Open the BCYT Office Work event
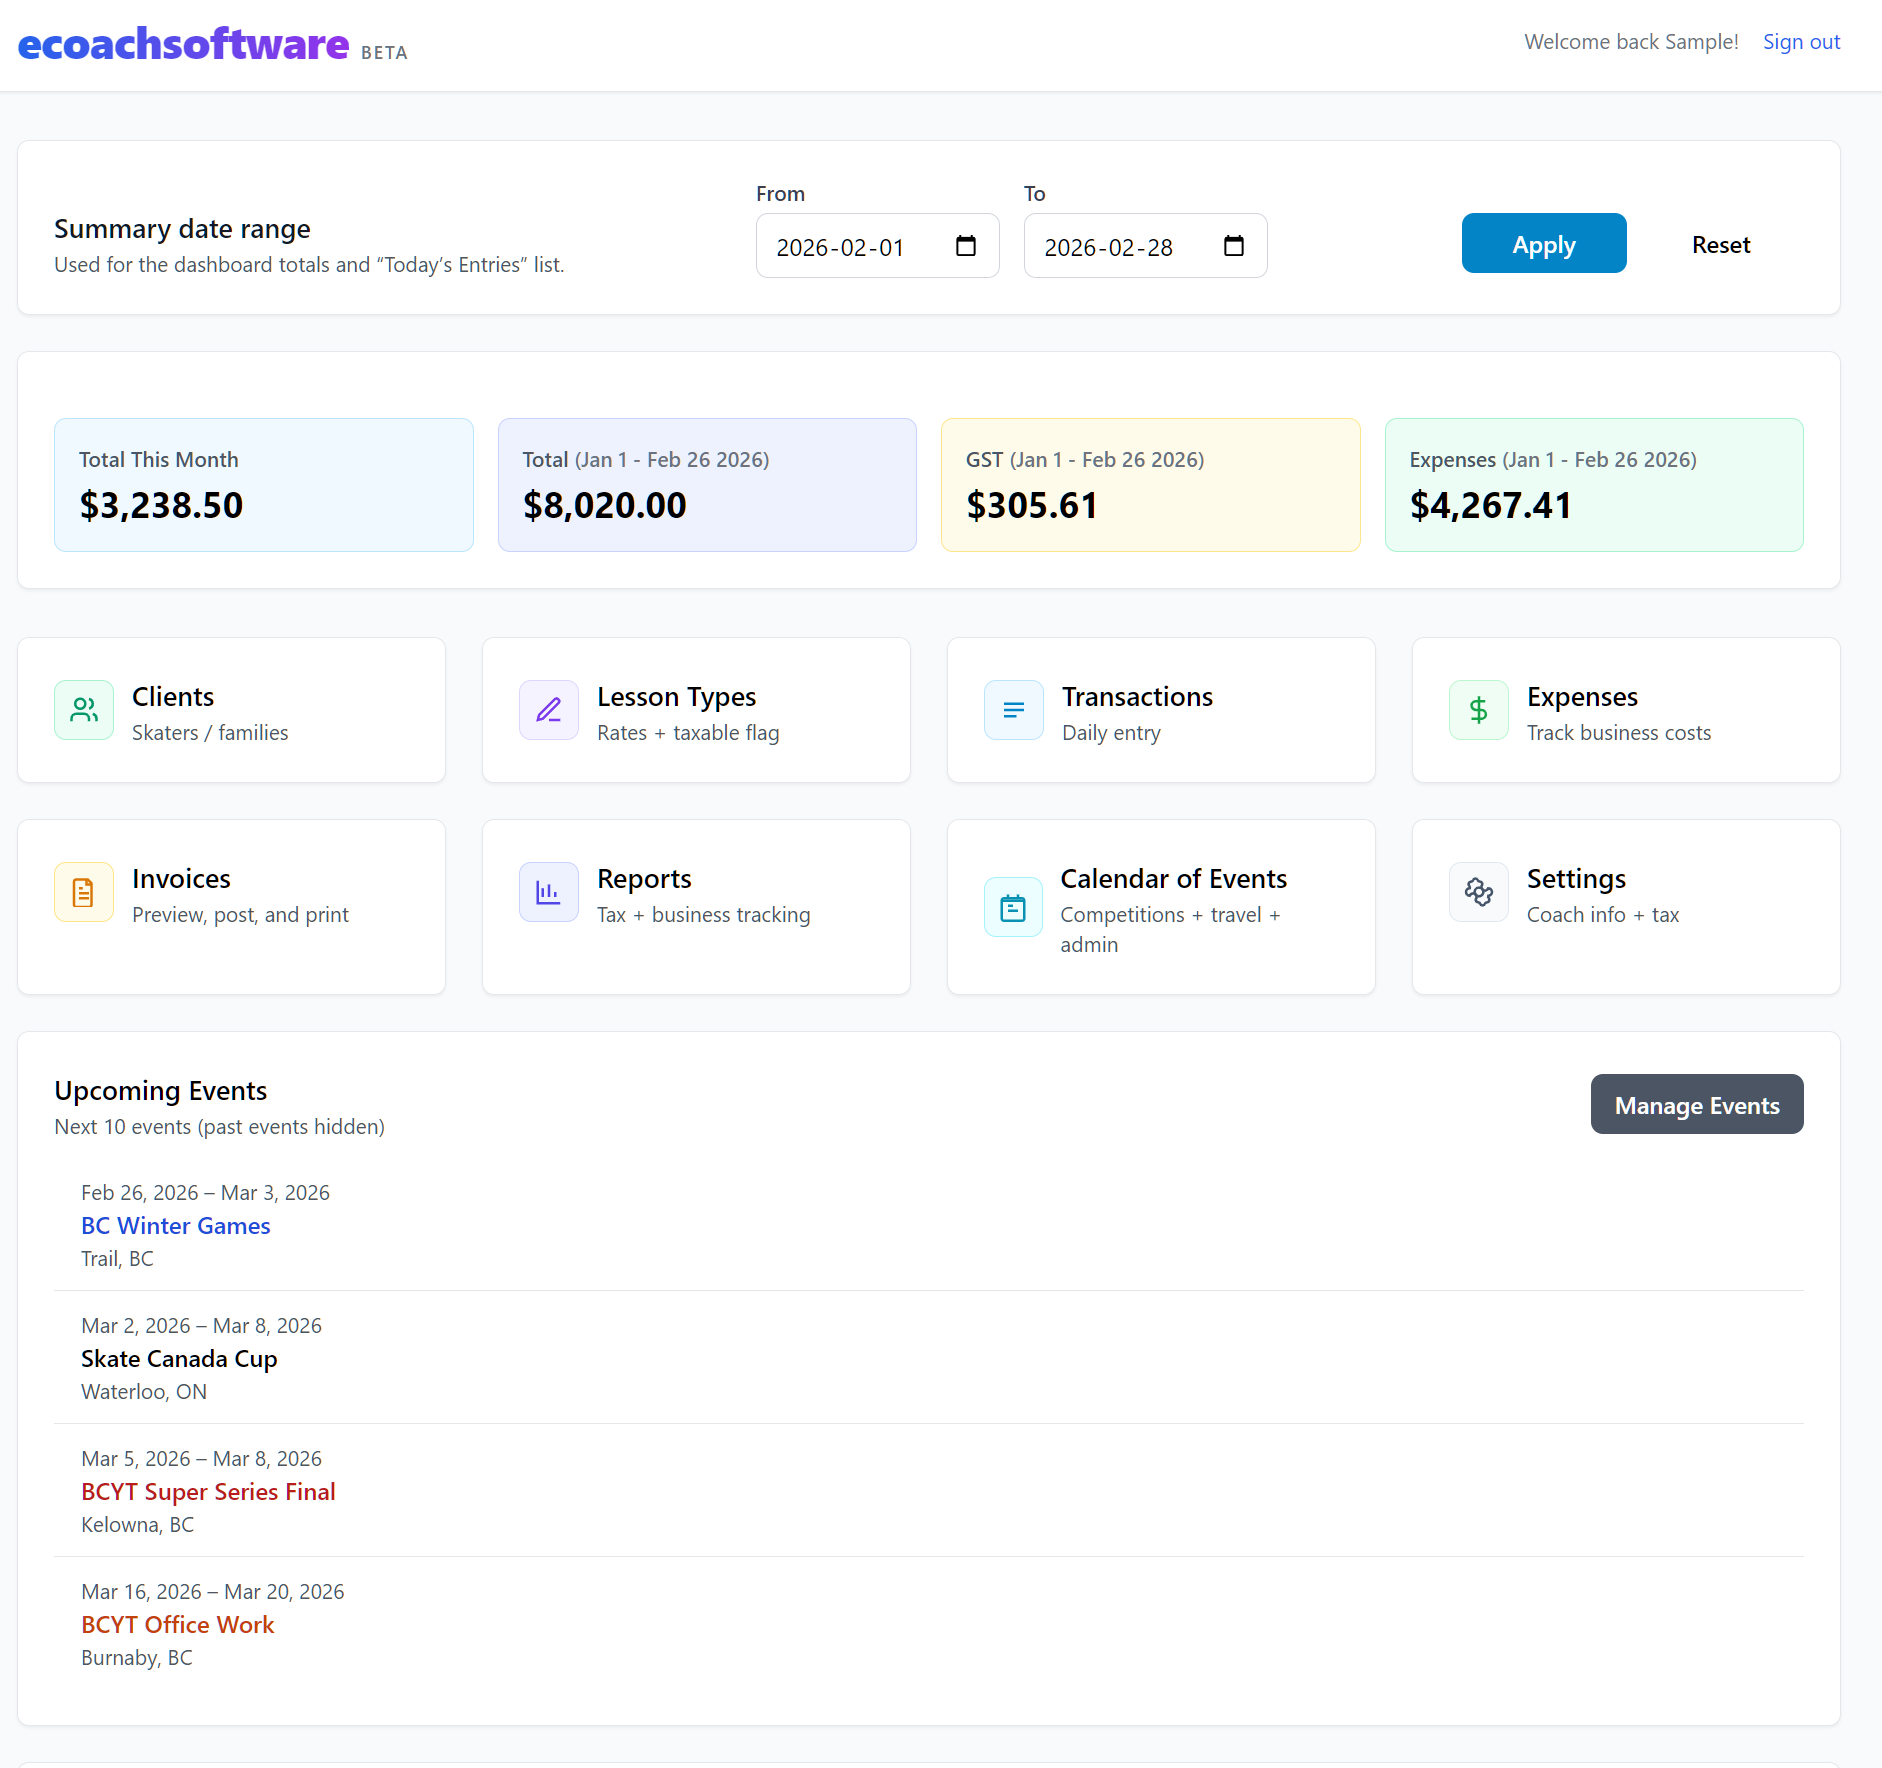Viewport: 1882px width, 1768px height. (177, 1624)
